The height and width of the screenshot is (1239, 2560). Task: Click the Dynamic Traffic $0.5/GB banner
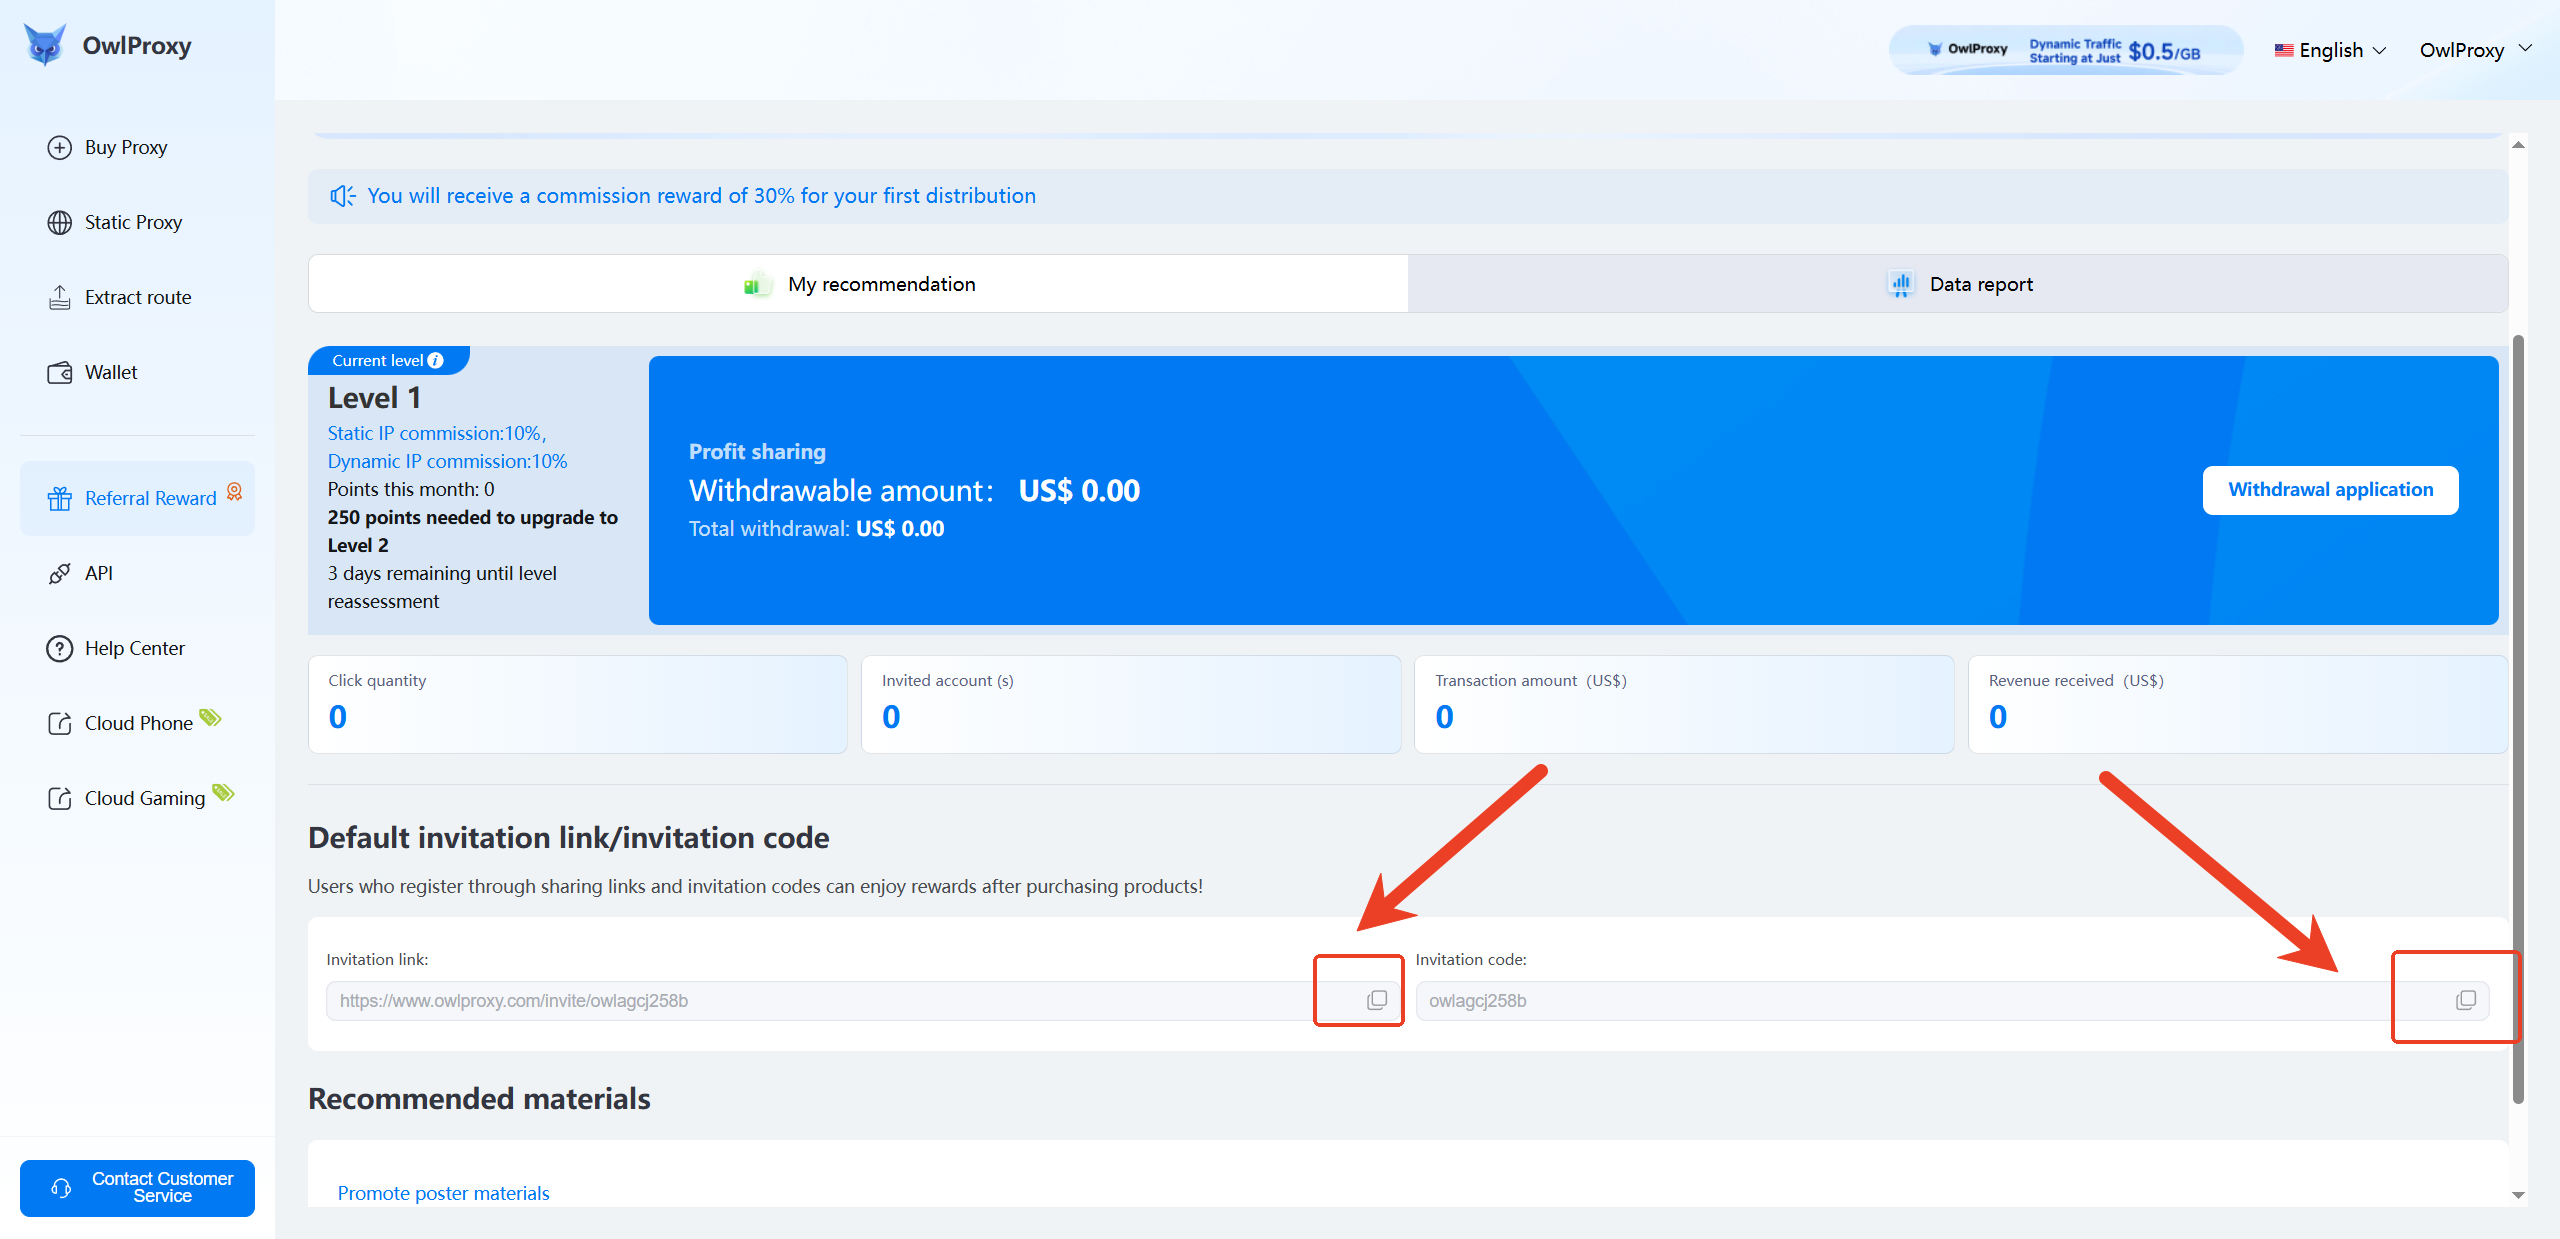click(2065, 50)
